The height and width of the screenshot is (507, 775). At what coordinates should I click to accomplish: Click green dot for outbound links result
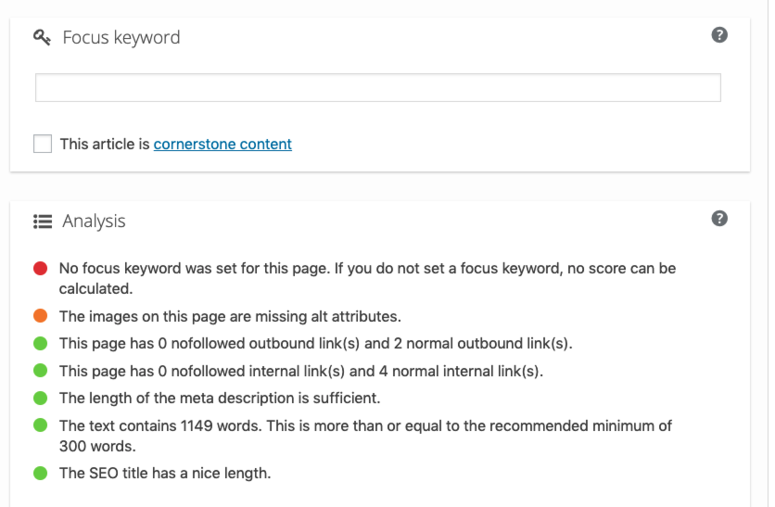click(41, 343)
